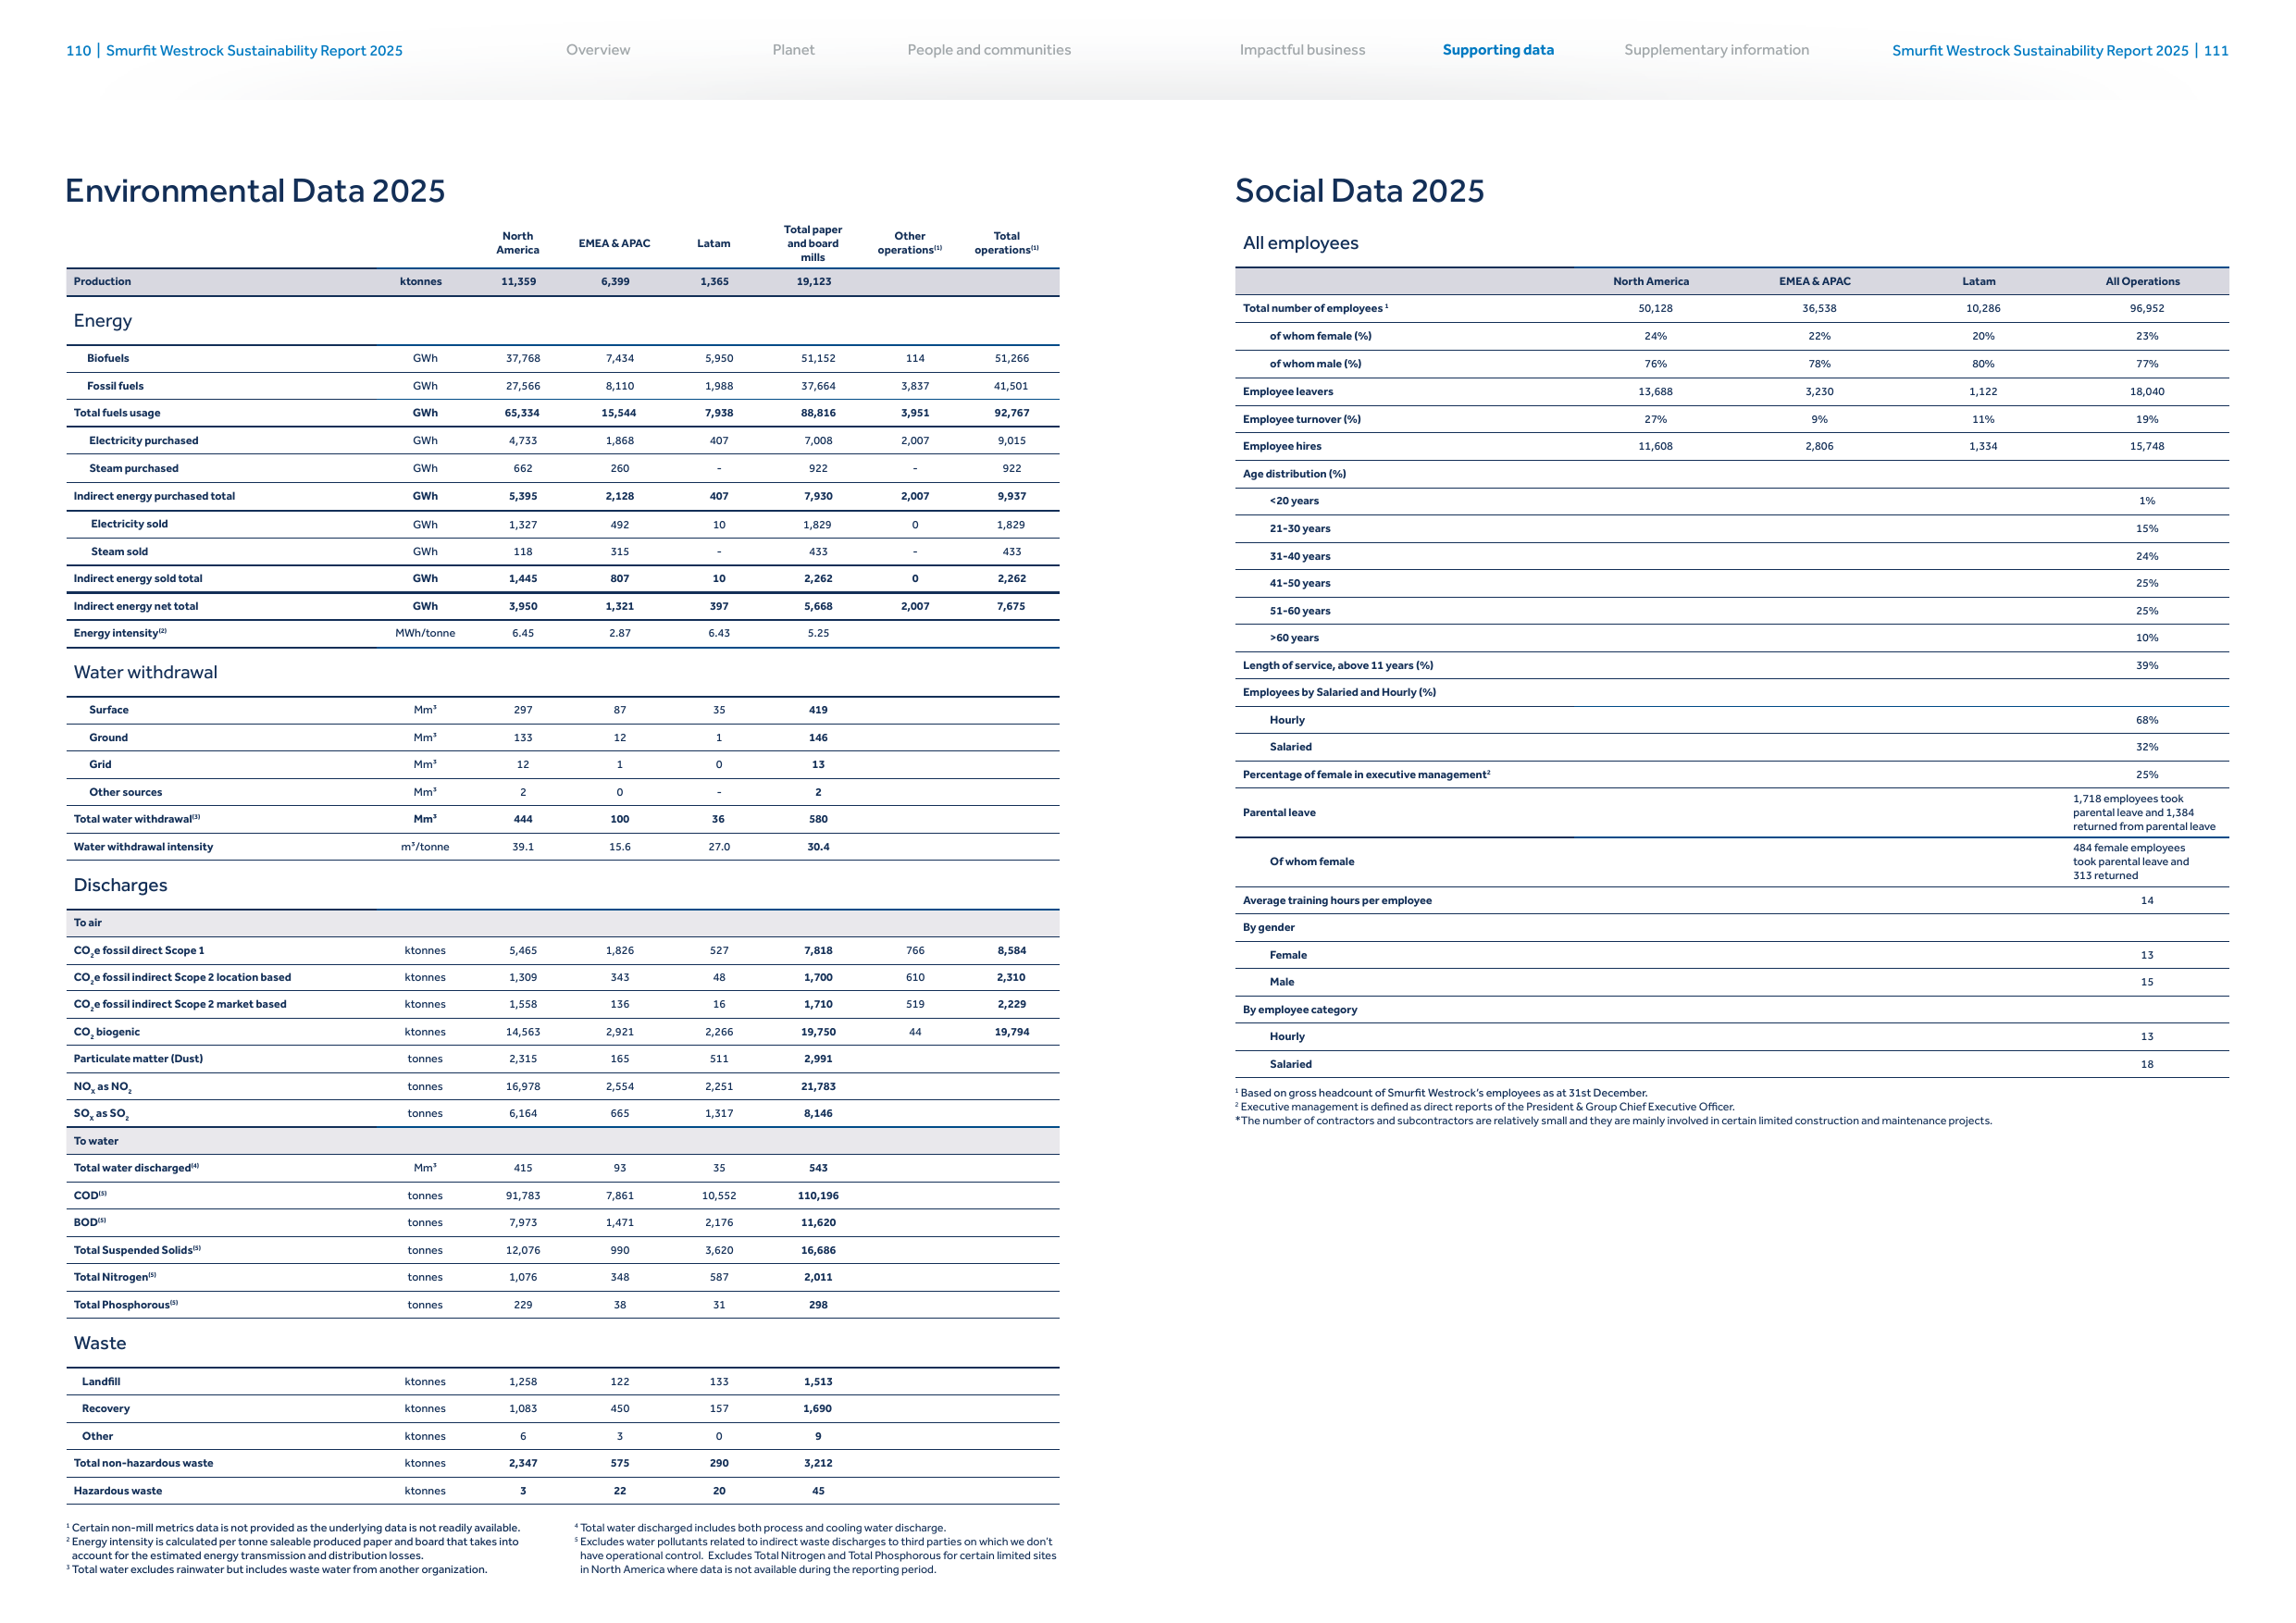Click CO2e fossil direct Scope 1 label
Viewport: 2296px width, 1623px height.
click(x=139, y=951)
